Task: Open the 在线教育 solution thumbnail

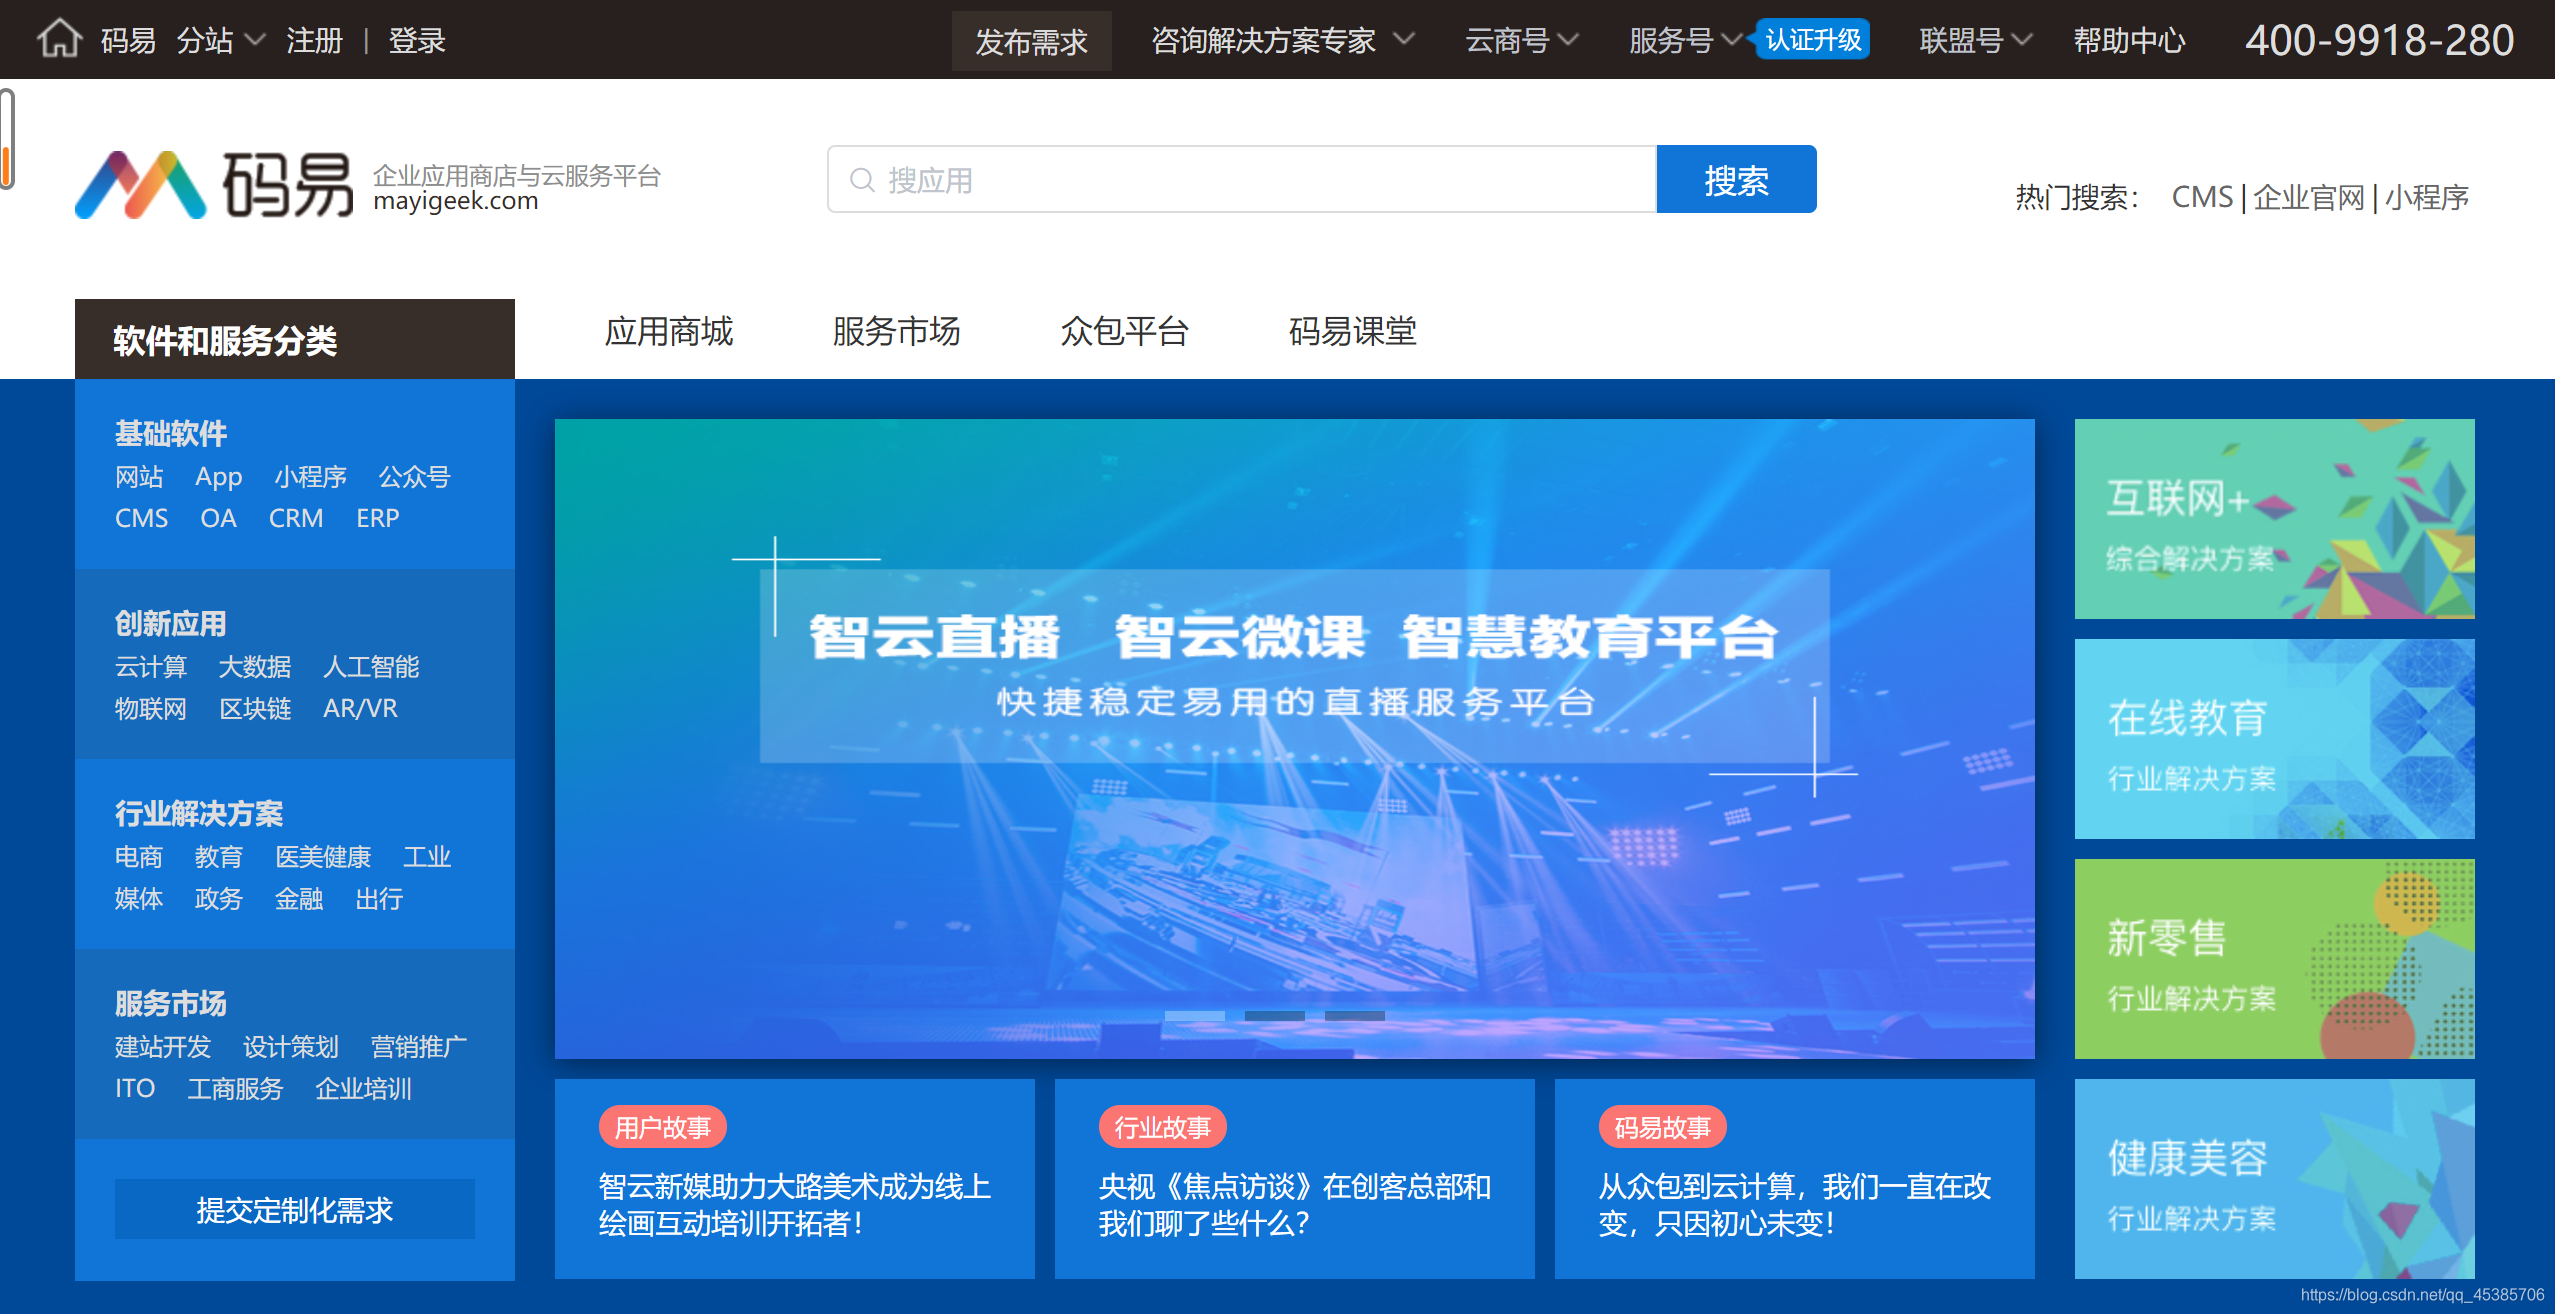Action: coord(2274,739)
